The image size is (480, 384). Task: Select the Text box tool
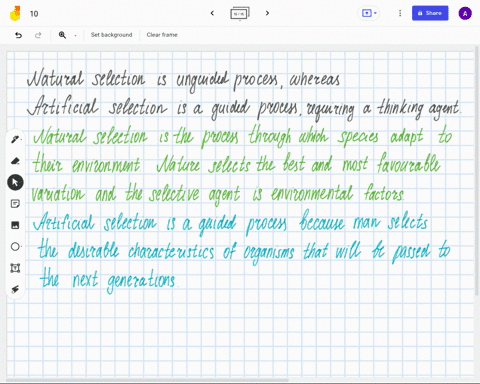click(15, 268)
